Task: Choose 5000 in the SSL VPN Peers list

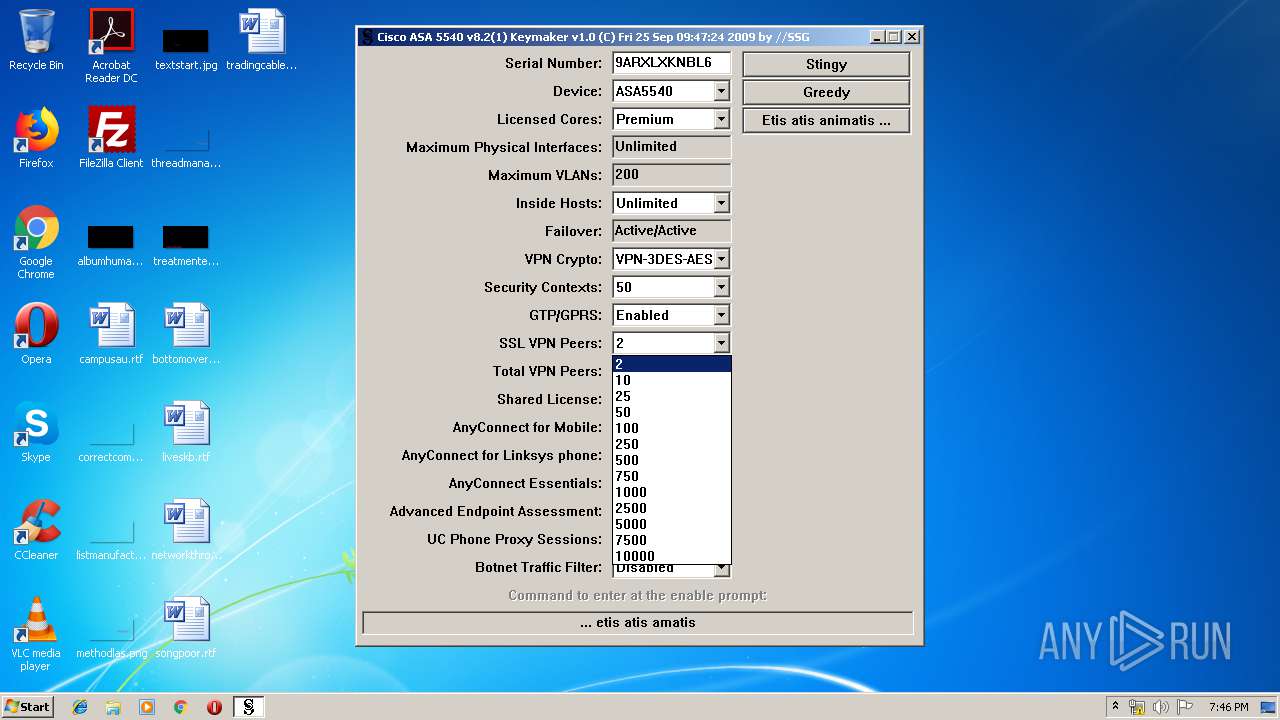Action: 672,524
